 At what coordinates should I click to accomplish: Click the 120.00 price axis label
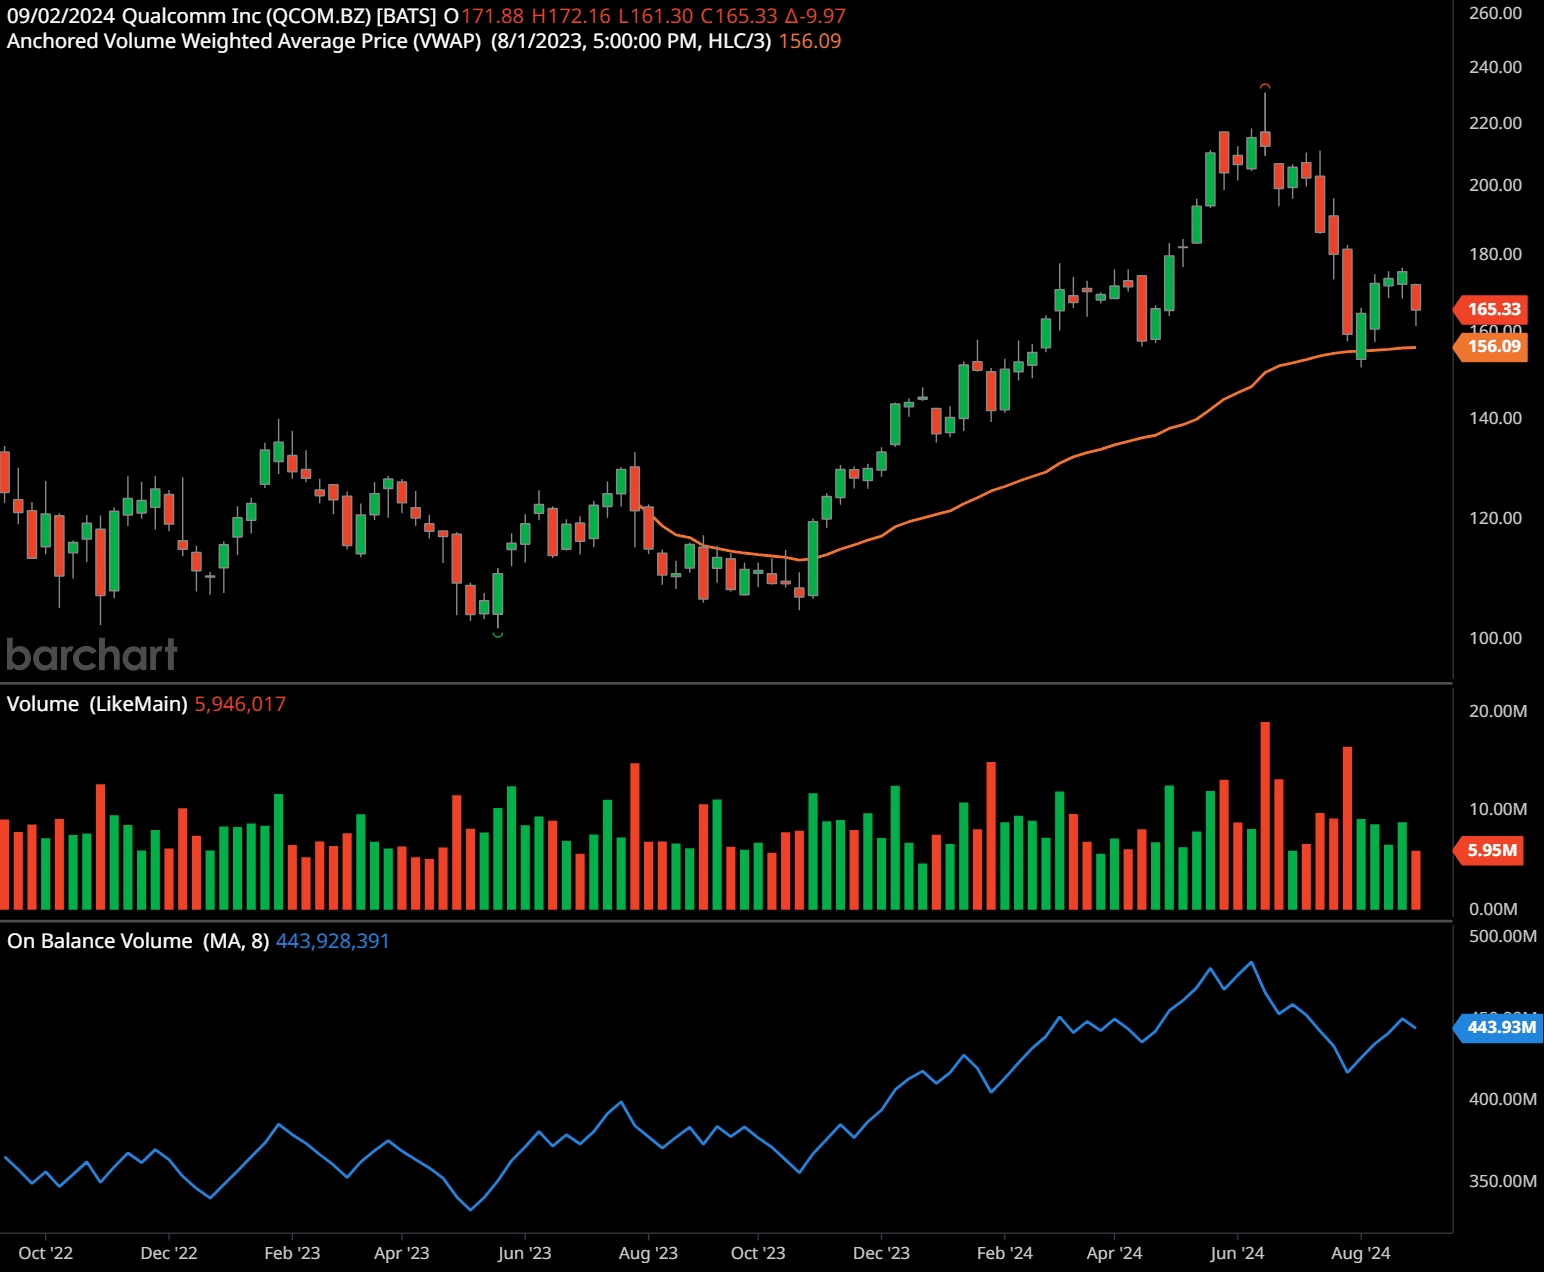pyautogui.click(x=1495, y=518)
